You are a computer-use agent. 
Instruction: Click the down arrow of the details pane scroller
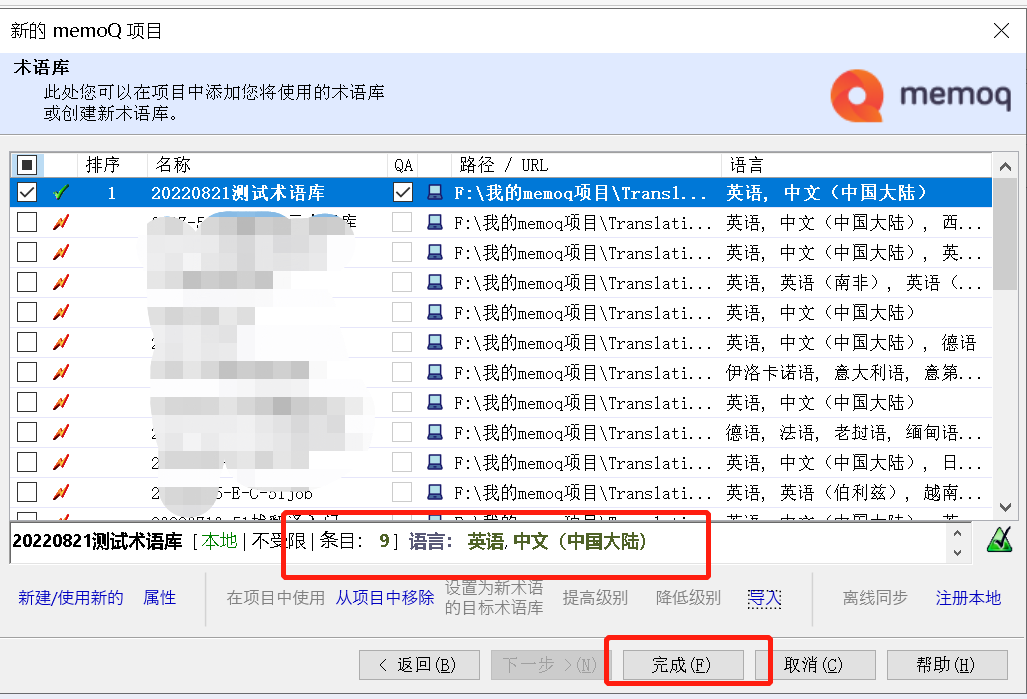[958, 552]
